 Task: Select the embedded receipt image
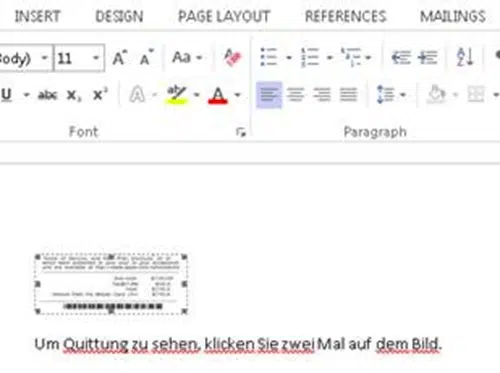[x=111, y=284]
